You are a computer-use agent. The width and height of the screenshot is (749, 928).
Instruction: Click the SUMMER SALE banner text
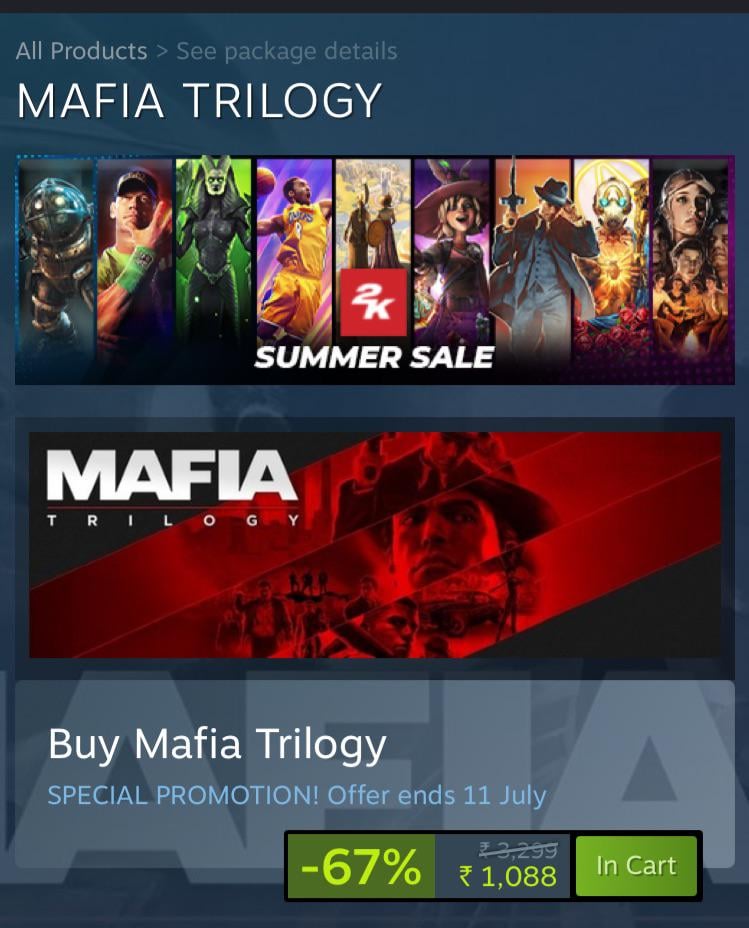[374, 357]
